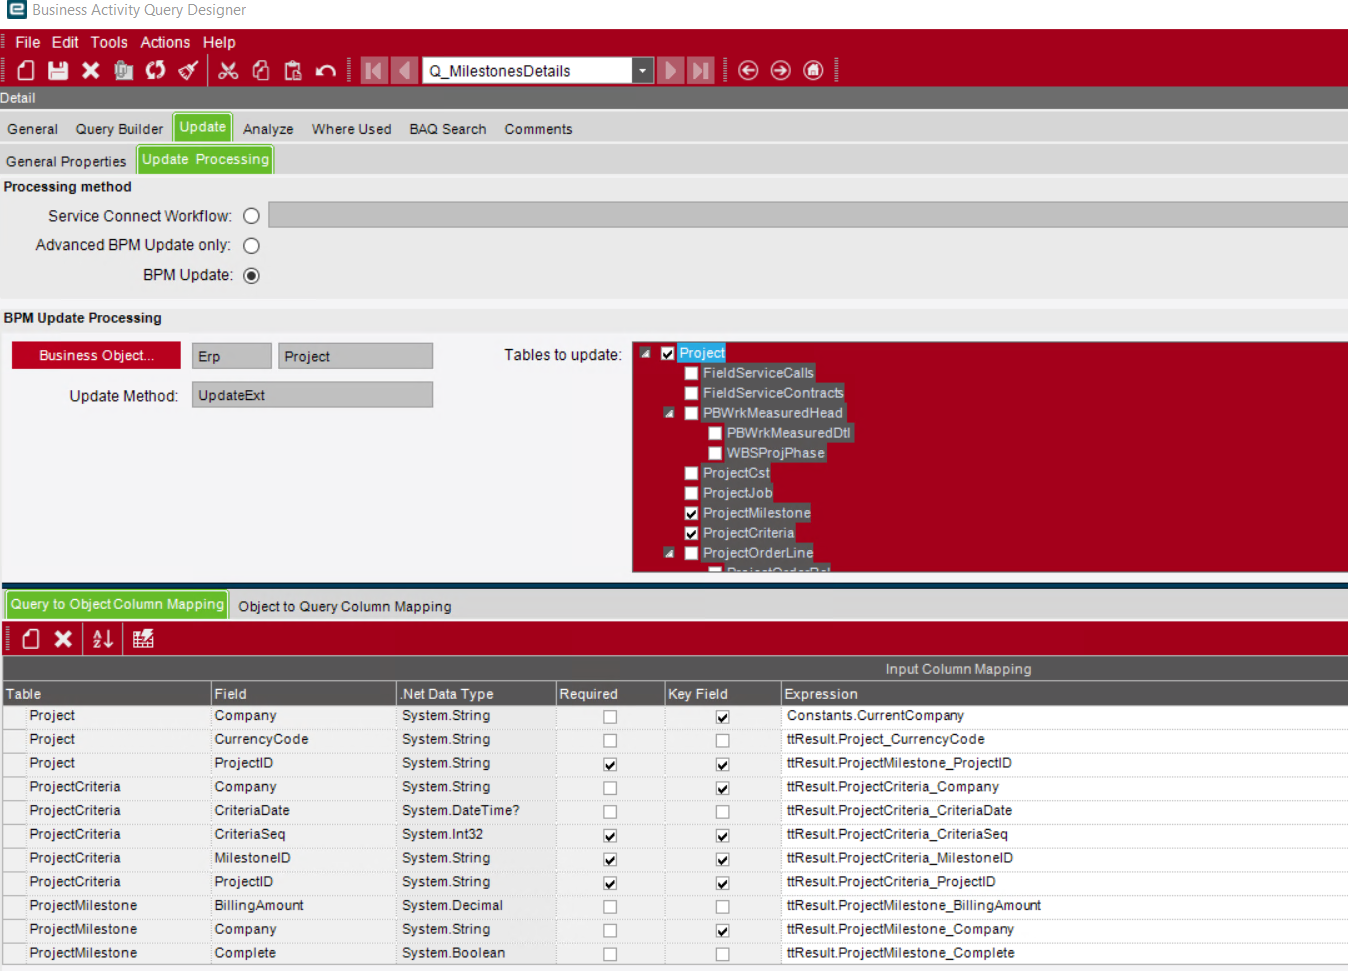Select the BPM Update radio button

(251, 275)
